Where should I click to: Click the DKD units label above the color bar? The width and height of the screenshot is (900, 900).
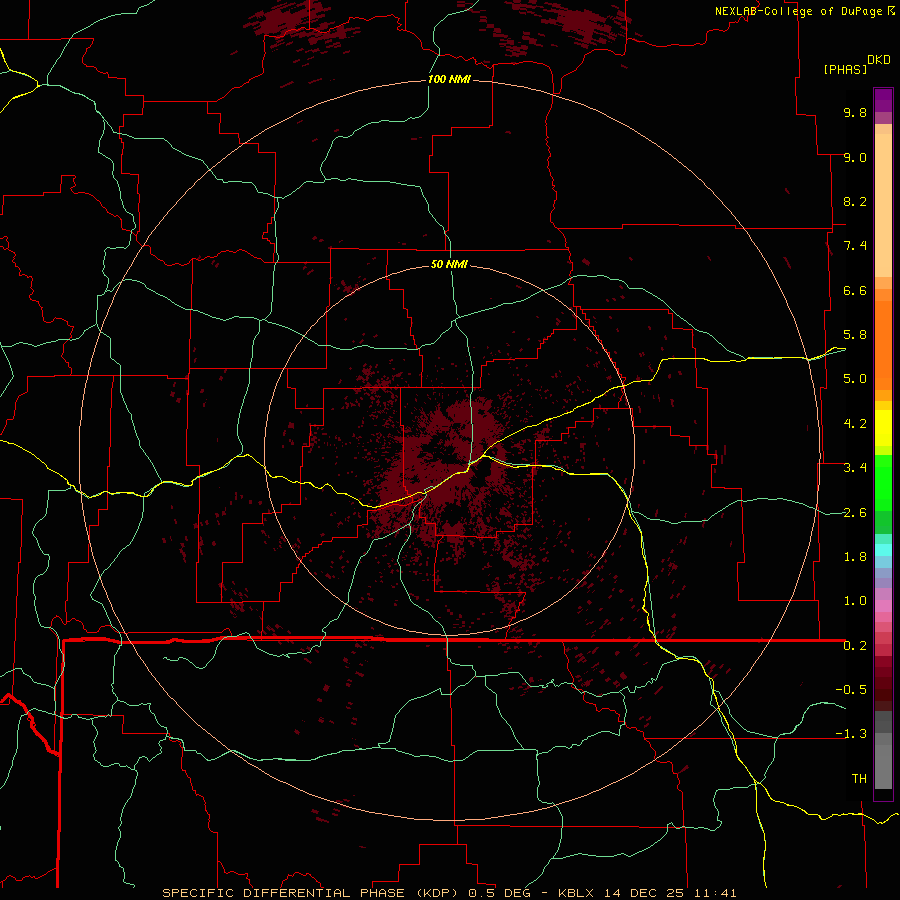[879, 60]
